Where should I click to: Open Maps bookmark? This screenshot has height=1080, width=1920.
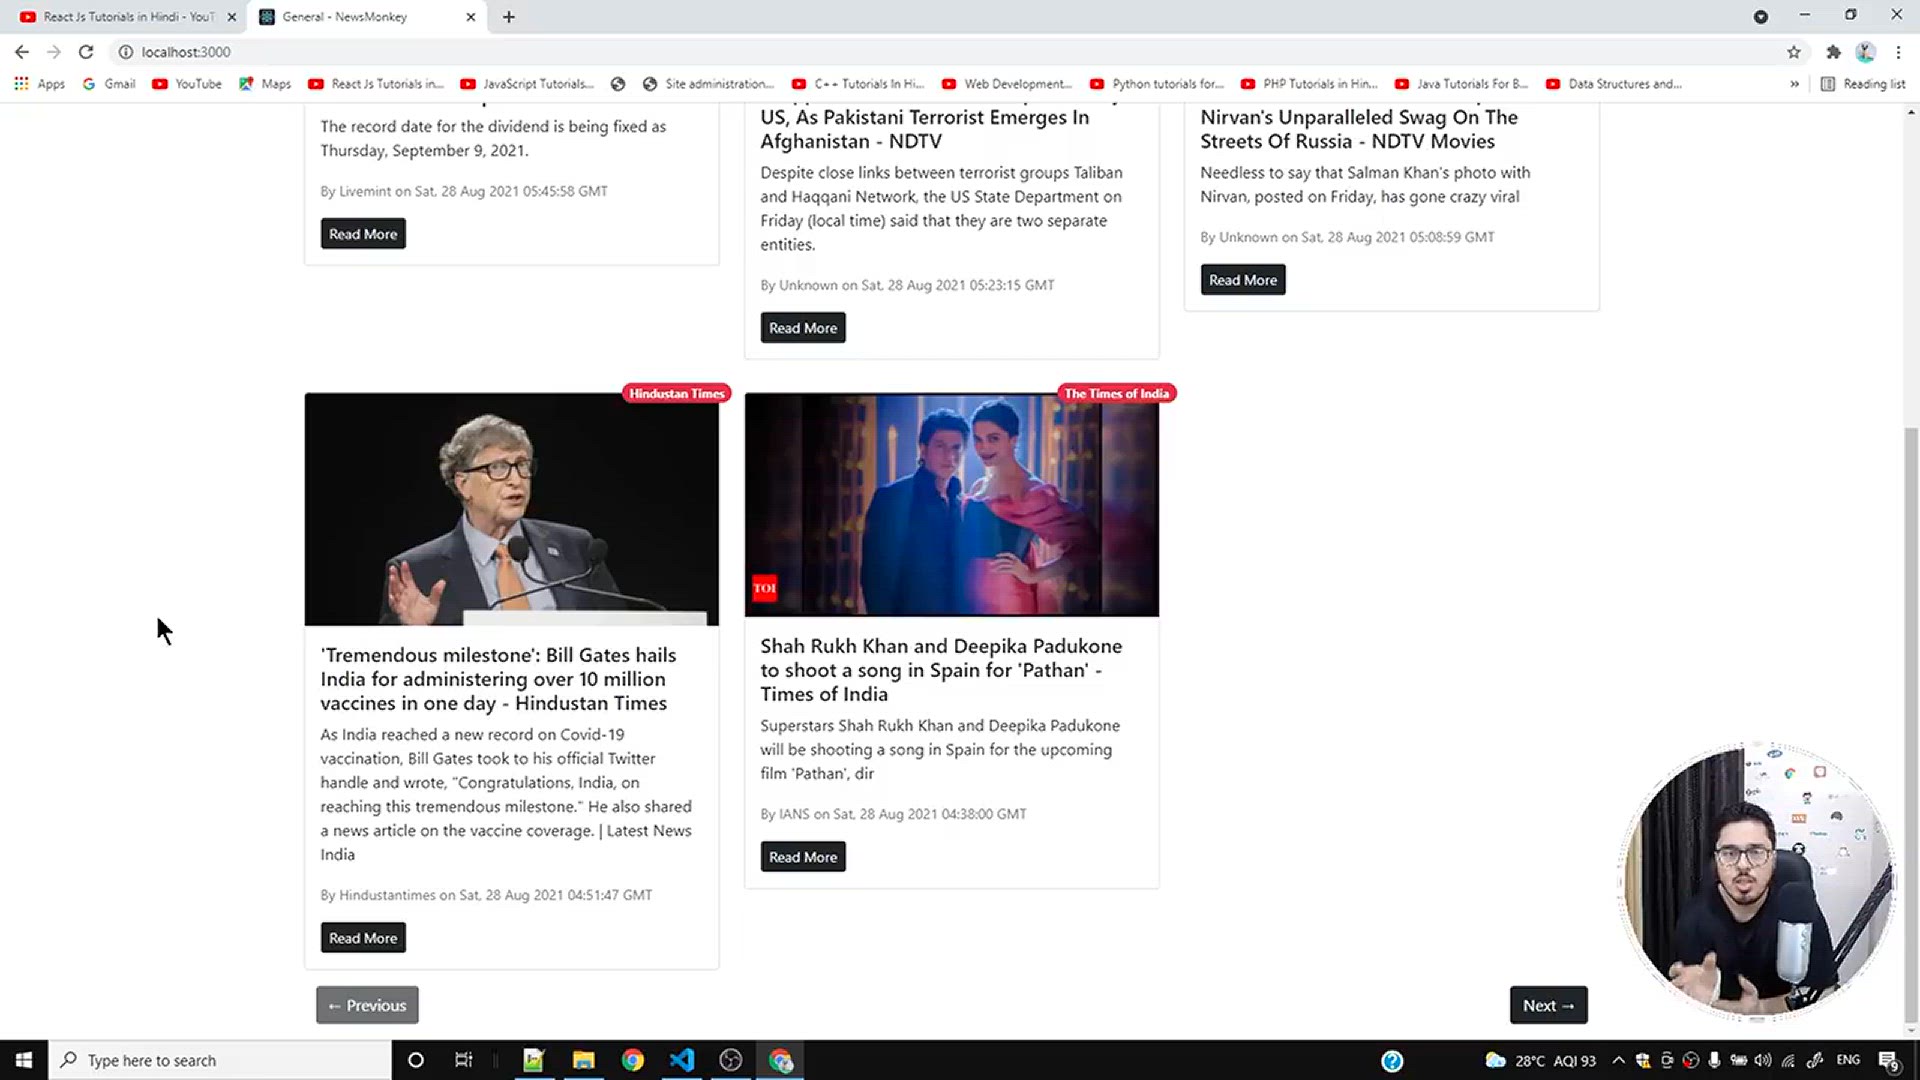(265, 84)
